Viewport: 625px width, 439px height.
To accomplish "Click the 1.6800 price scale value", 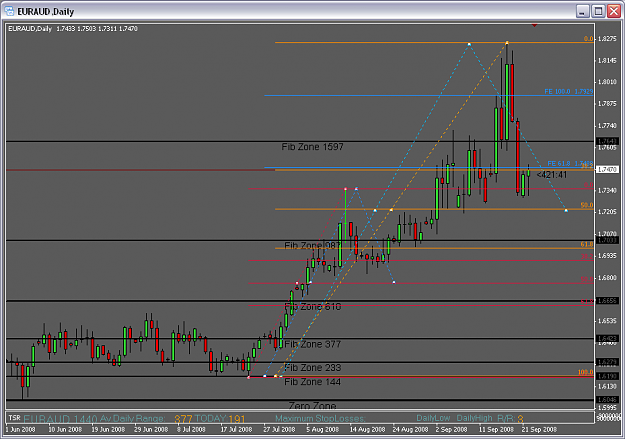I will coord(607,278).
